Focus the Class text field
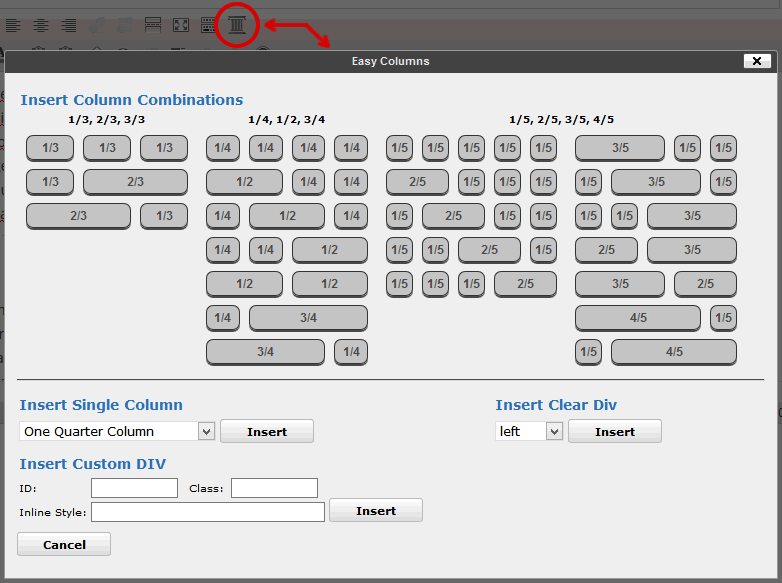Image resolution: width=782 pixels, height=583 pixels. pyautogui.click(x=274, y=488)
